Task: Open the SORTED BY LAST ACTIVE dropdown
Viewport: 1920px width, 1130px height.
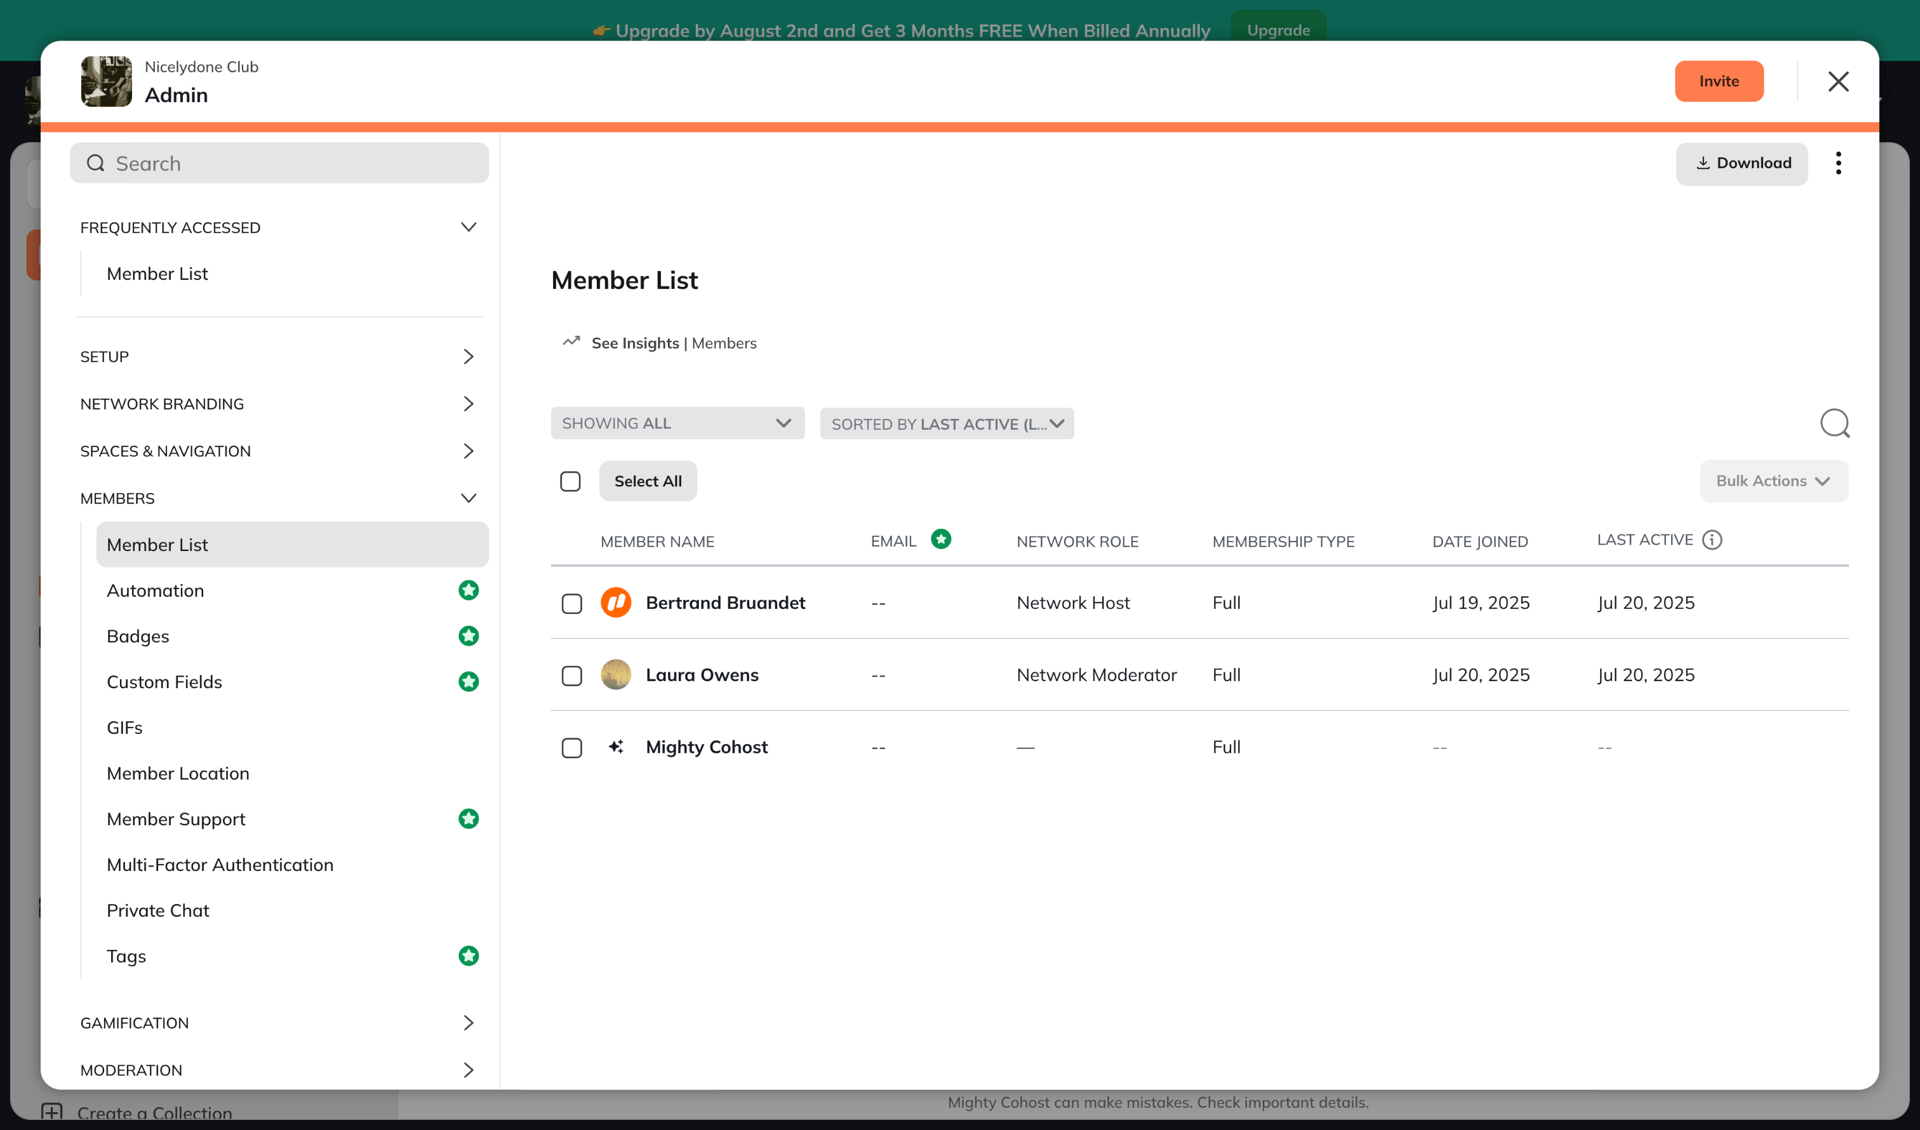Action: point(946,423)
